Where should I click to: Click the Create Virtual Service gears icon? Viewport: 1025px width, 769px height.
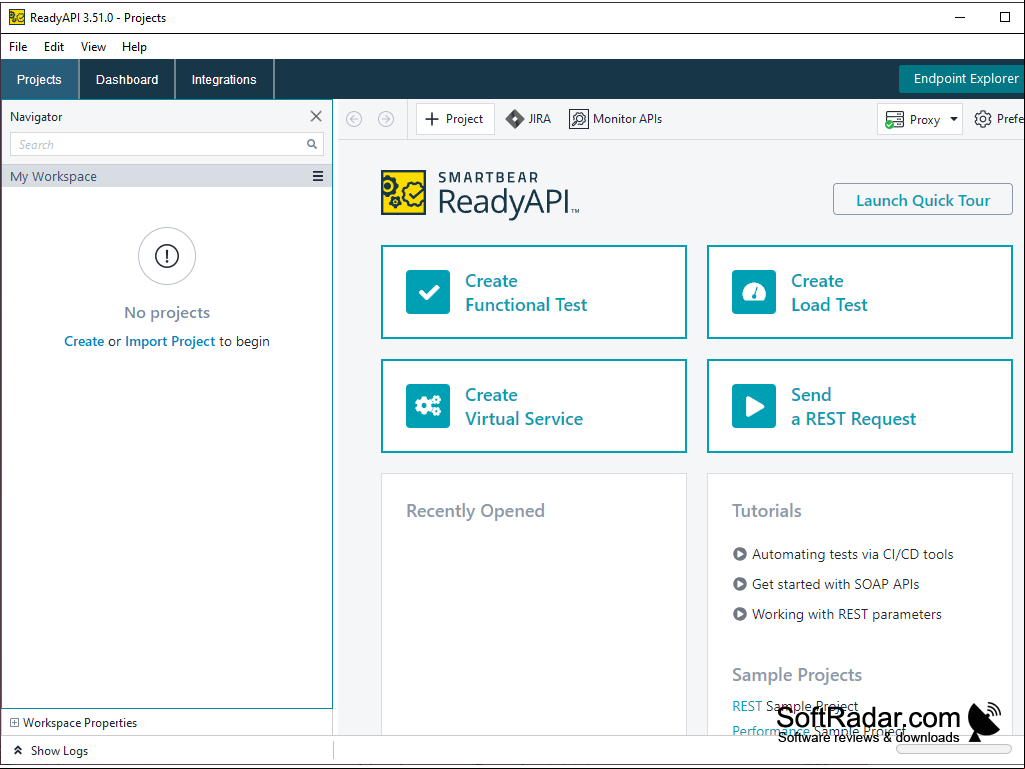click(428, 406)
